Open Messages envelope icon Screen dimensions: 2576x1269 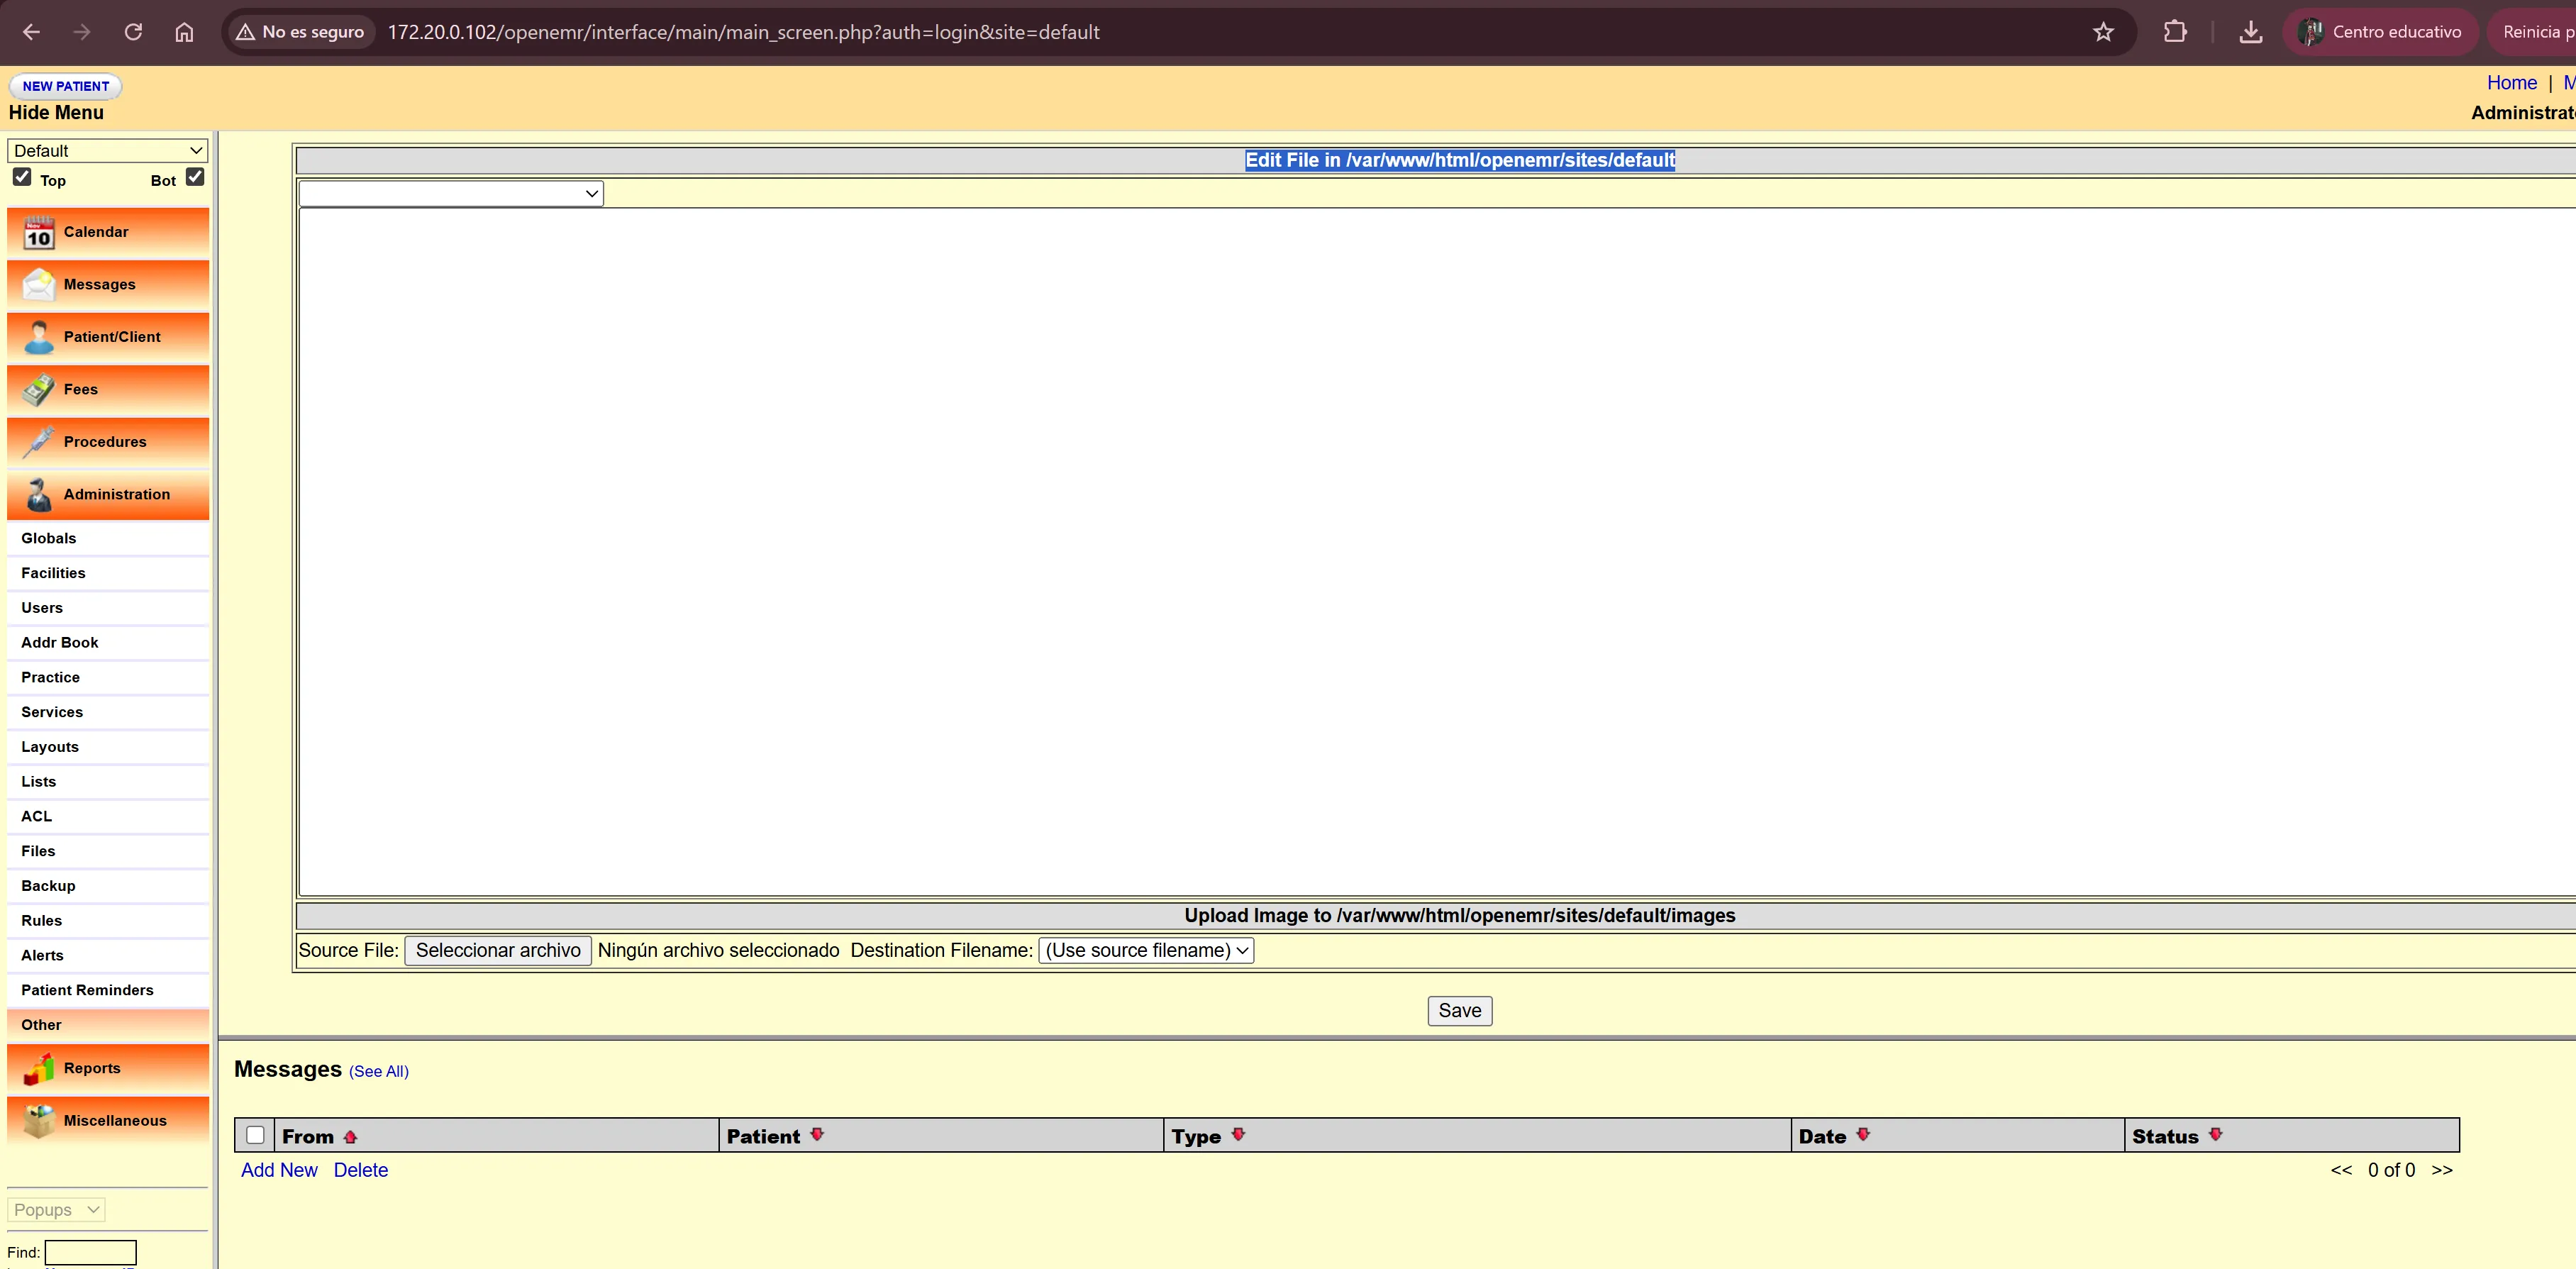pyautogui.click(x=39, y=285)
